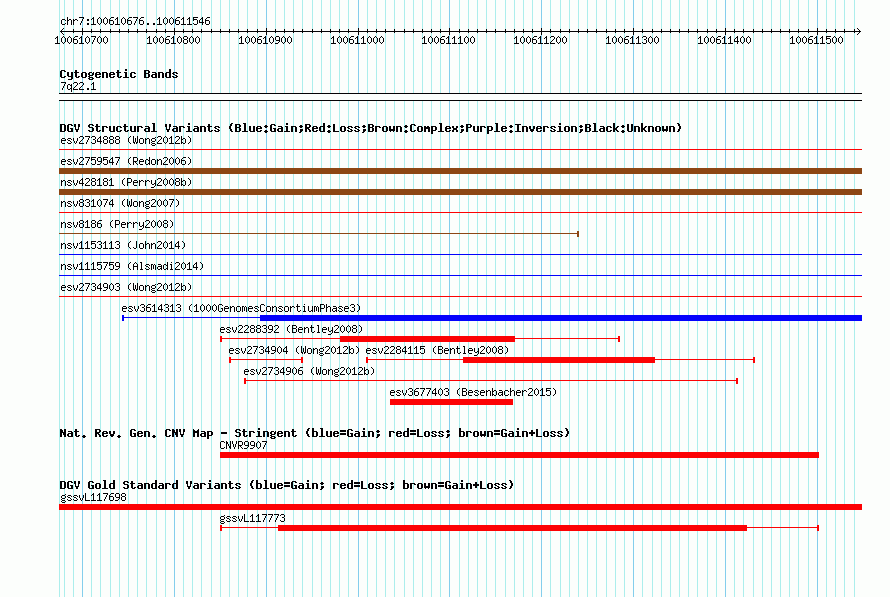890x597 pixels.
Task: Select nsv1153113 (John2014) variant label
Action: coord(123,245)
